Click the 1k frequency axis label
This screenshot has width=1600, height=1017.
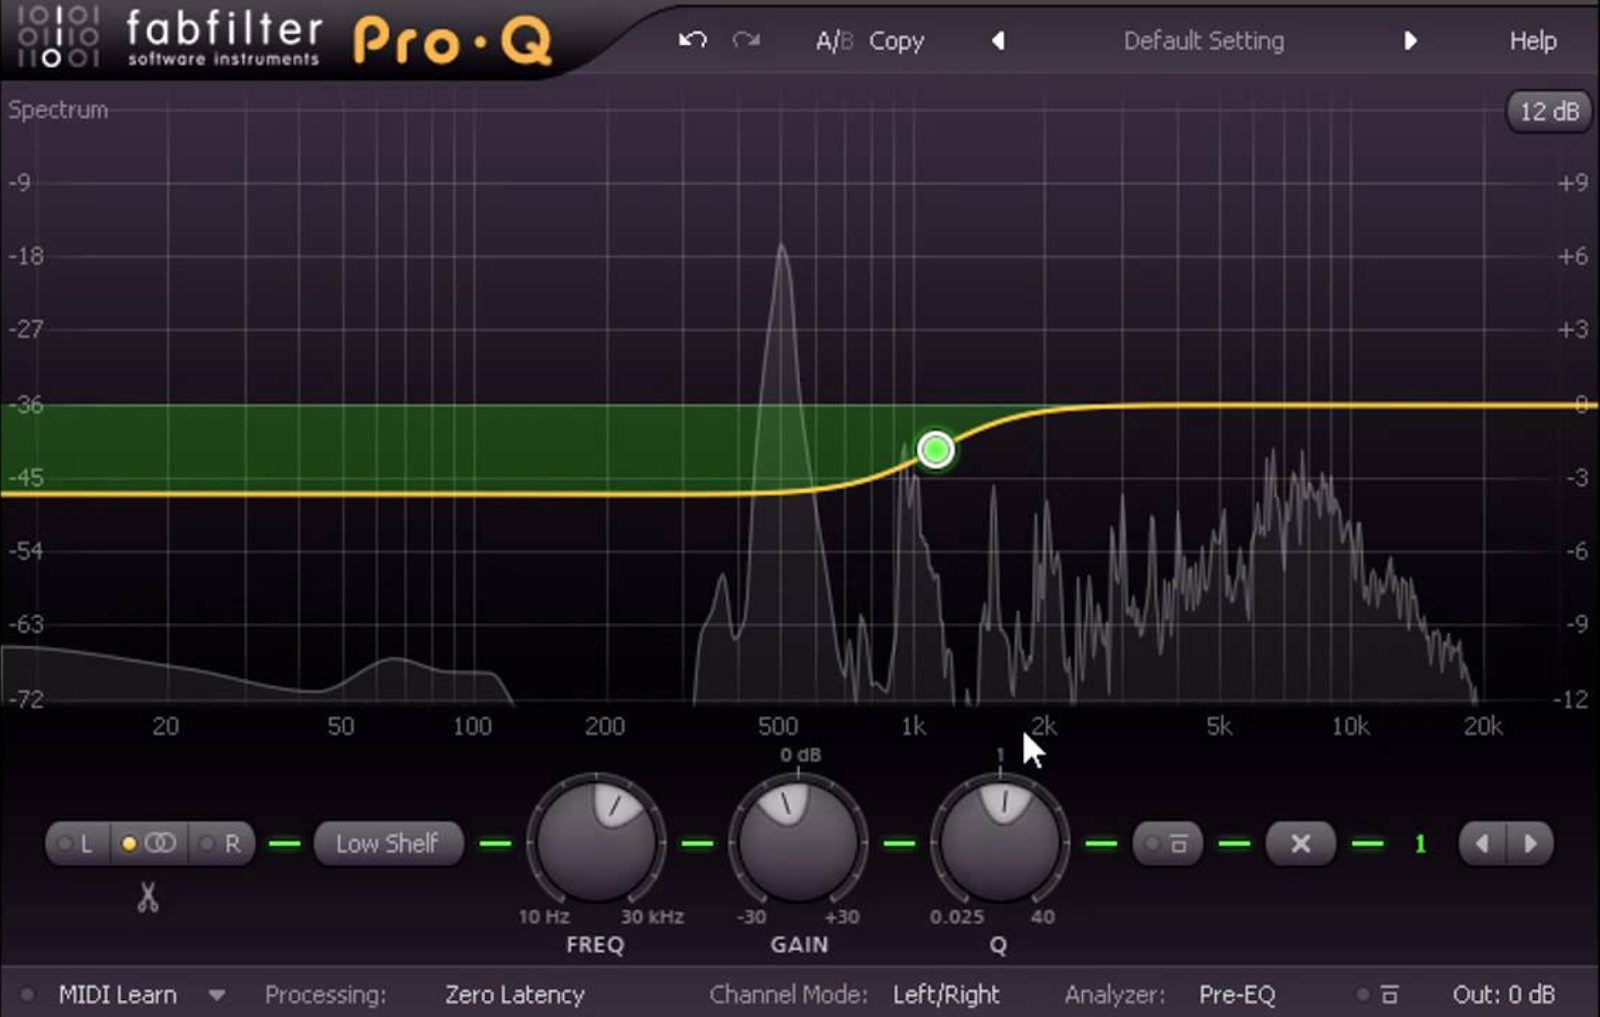click(913, 726)
